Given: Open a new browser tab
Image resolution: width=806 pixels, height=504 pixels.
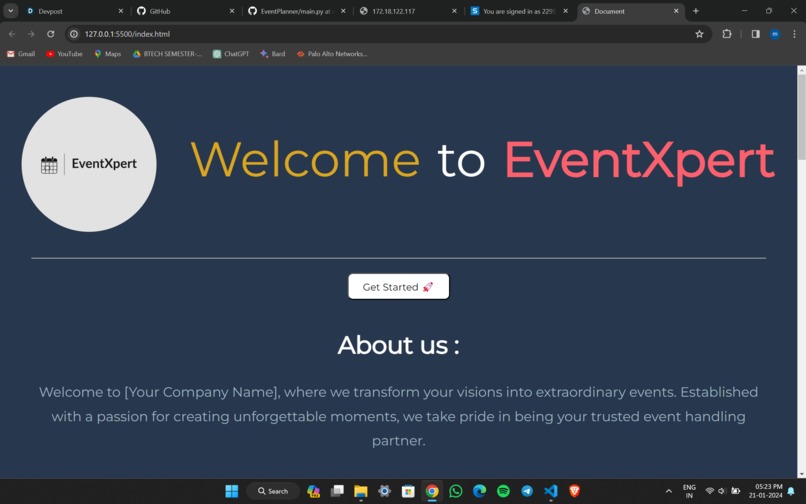Looking at the screenshot, I should tap(695, 11).
